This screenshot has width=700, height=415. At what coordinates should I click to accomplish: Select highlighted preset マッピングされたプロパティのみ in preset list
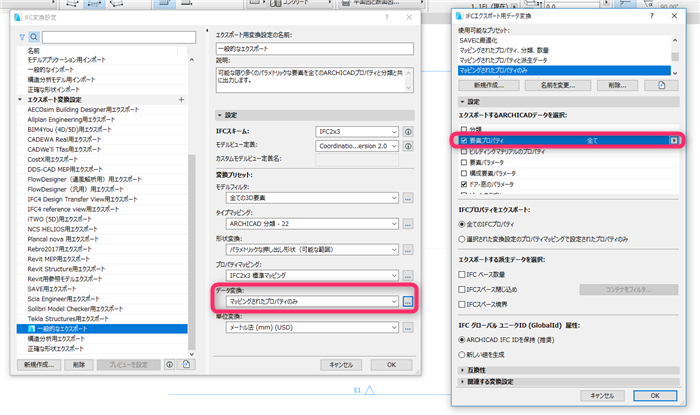coord(564,70)
